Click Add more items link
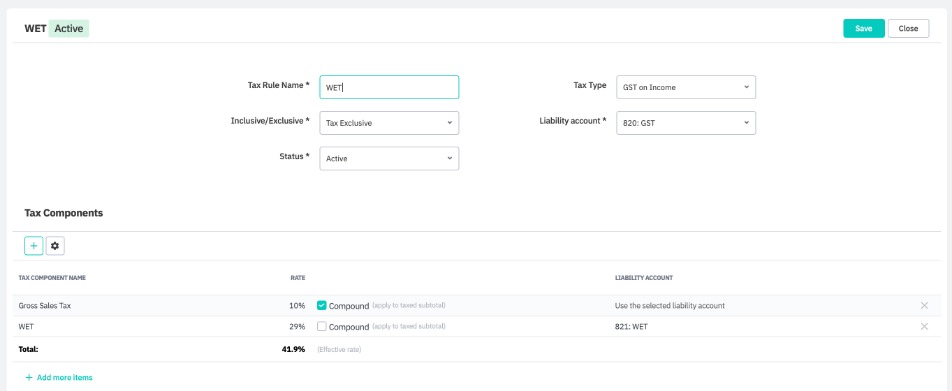Image resolution: width=952 pixels, height=391 pixels. click(x=59, y=377)
